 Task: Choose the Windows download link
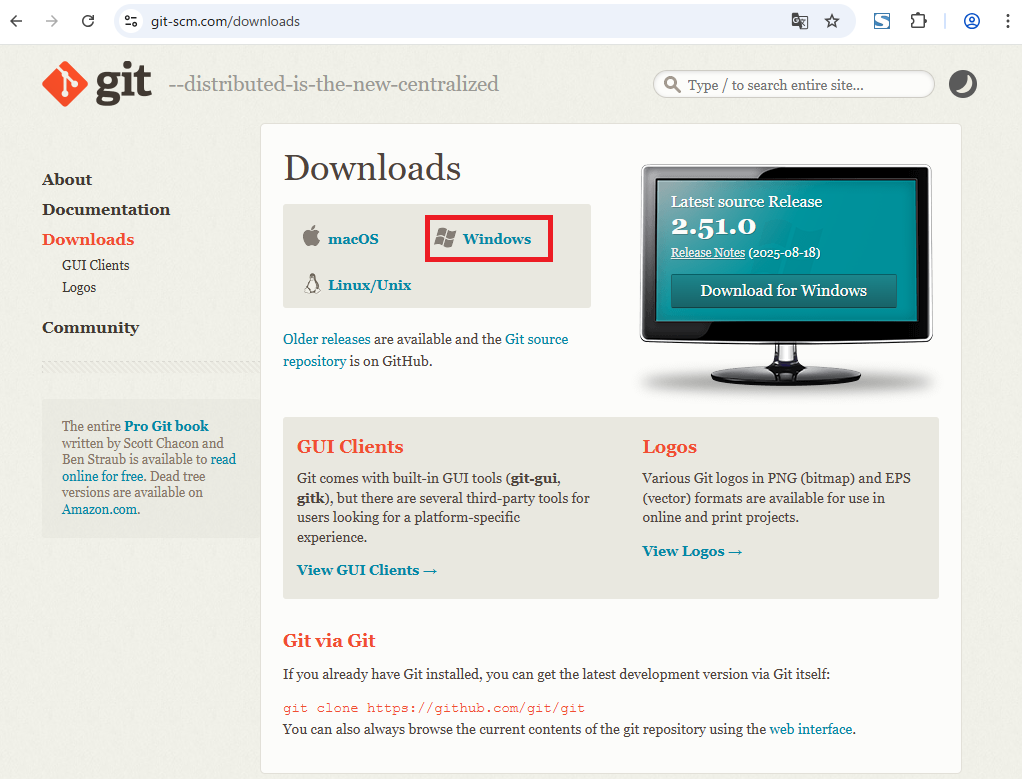point(497,239)
